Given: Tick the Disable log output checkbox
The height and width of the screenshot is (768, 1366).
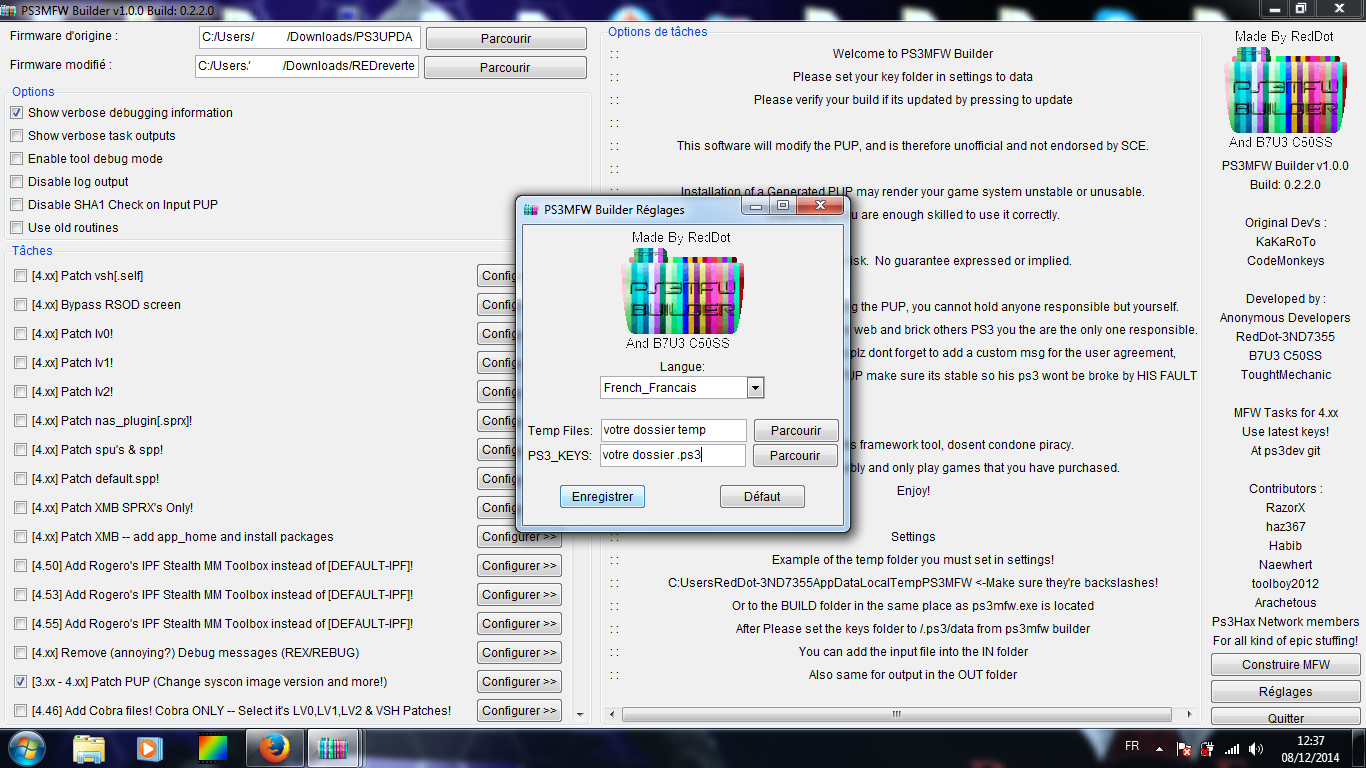Looking at the screenshot, I should (17, 182).
